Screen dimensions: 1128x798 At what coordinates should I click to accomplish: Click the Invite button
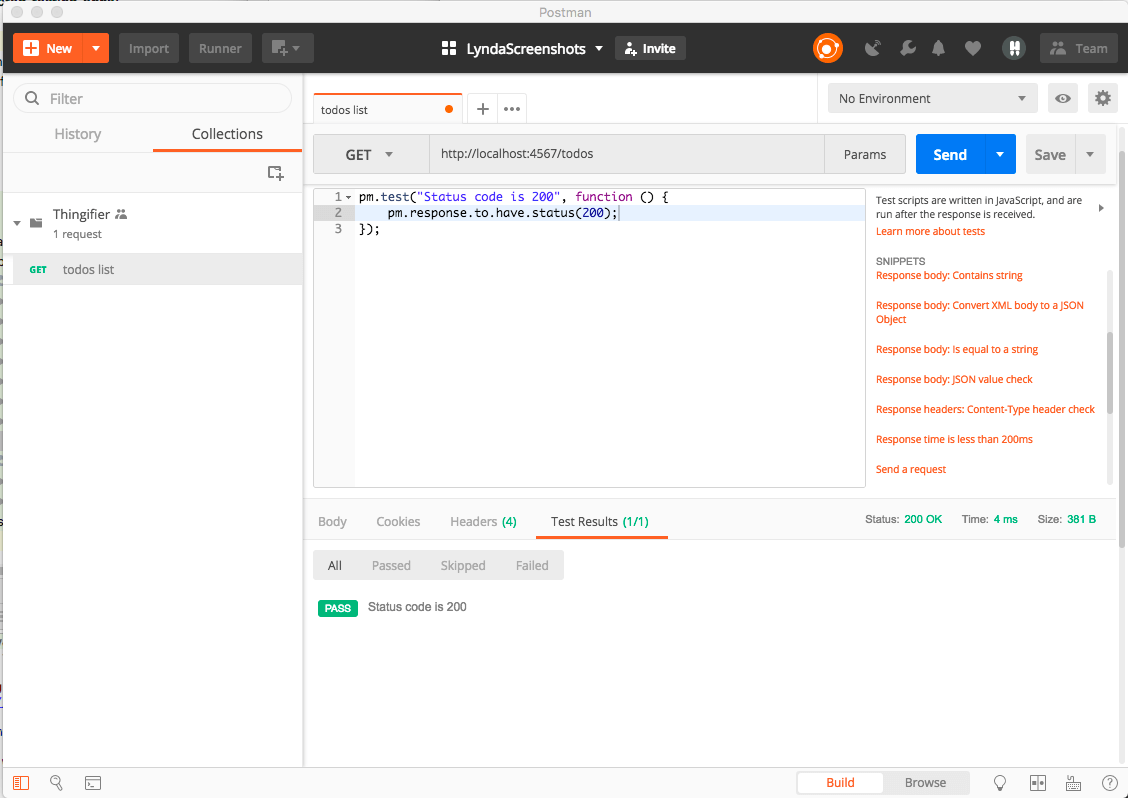point(650,48)
